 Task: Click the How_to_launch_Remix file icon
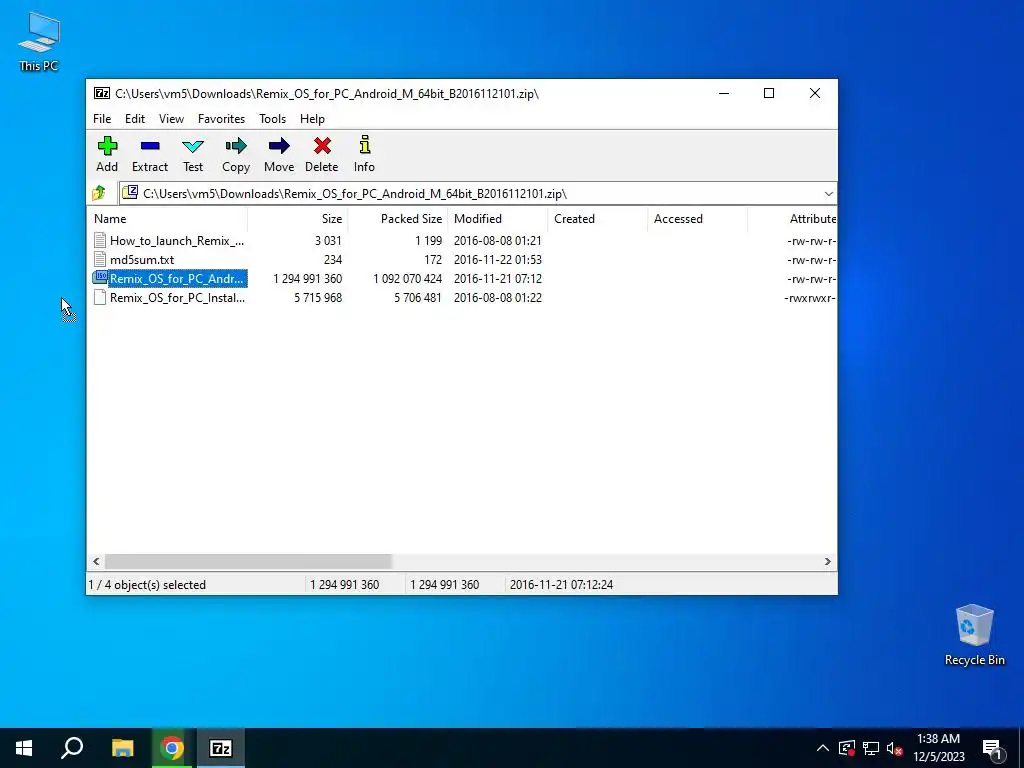click(99, 240)
